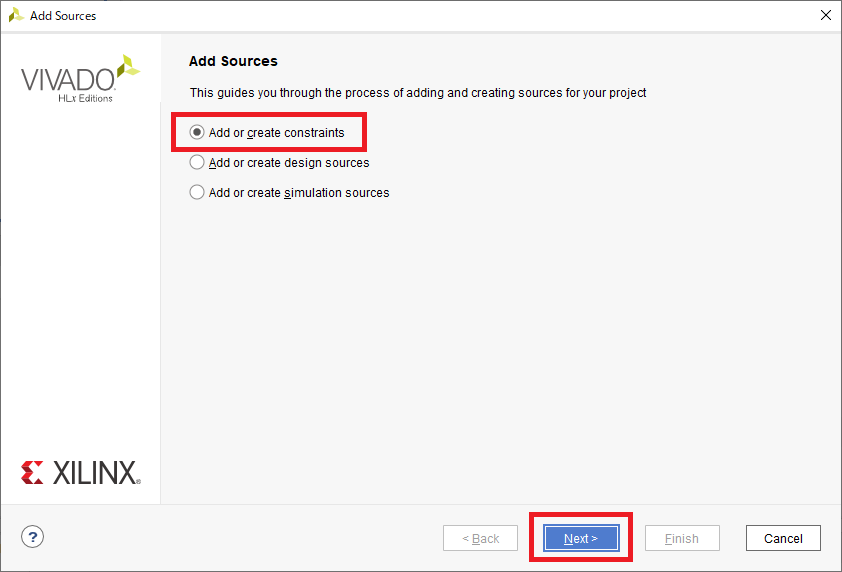The width and height of the screenshot is (842, 572).
Task: Proceed with the Next > button
Action: pyautogui.click(x=581, y=538)
